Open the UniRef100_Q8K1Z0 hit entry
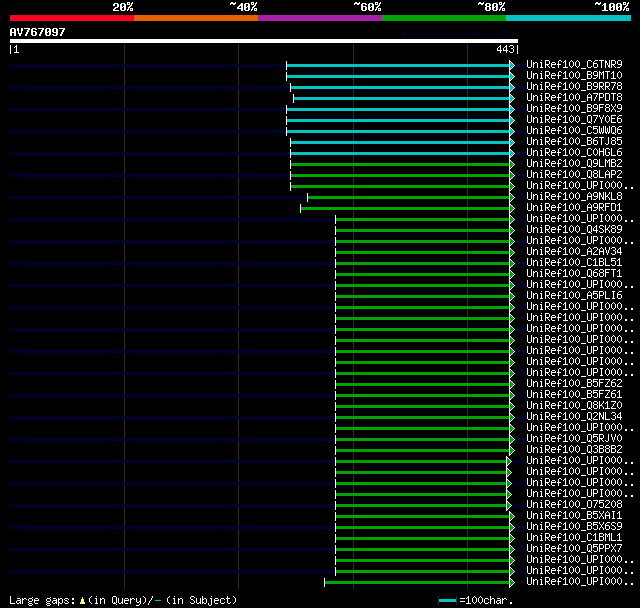This screenshot has width=640, height=608. (574, 406)
